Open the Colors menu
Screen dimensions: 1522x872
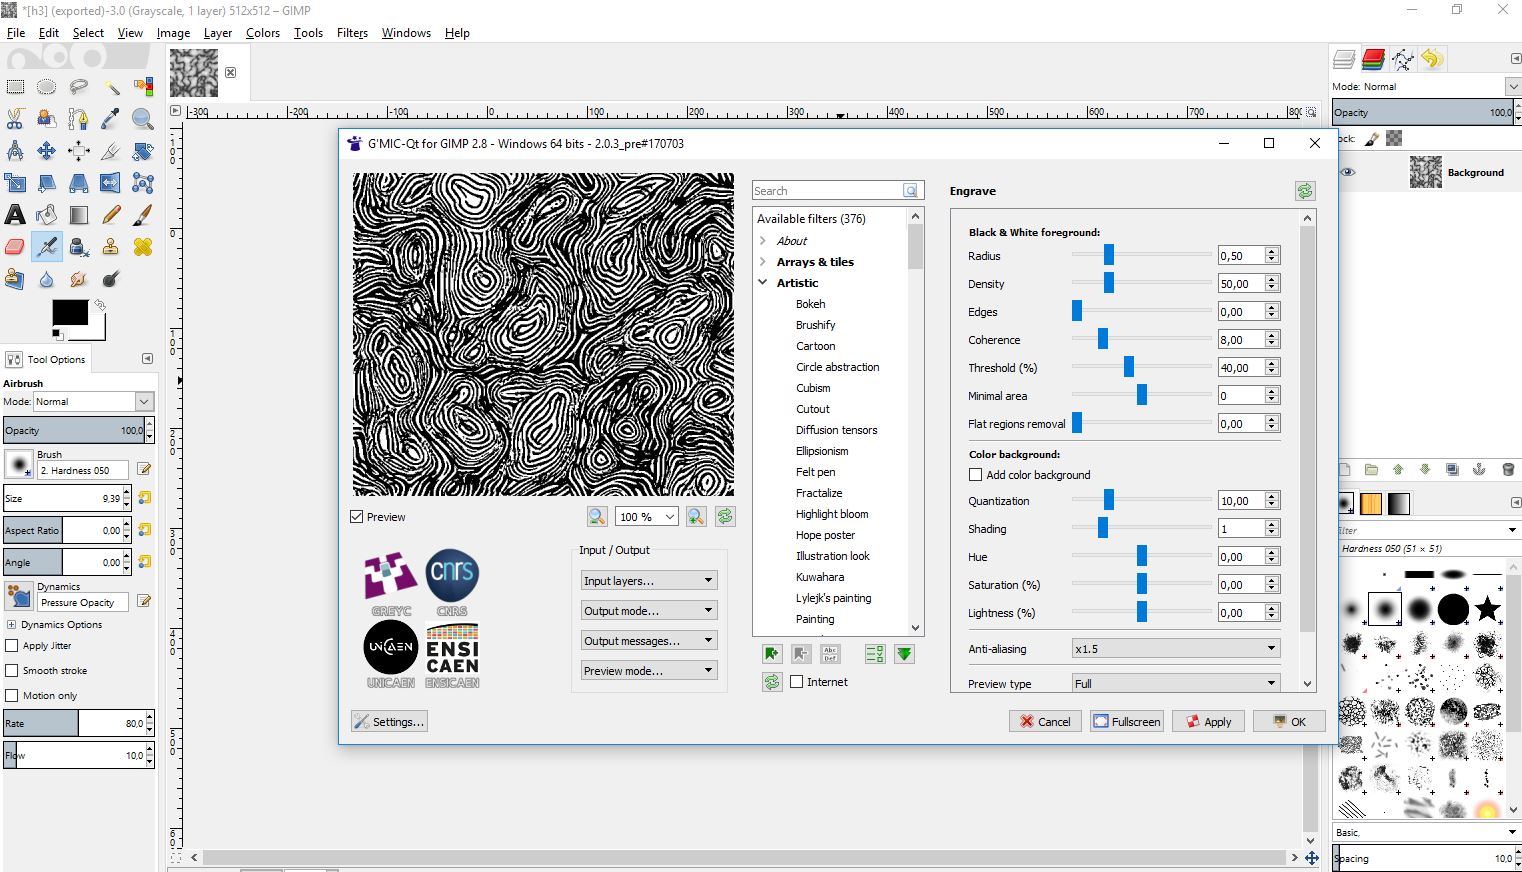tap(262, 33)
